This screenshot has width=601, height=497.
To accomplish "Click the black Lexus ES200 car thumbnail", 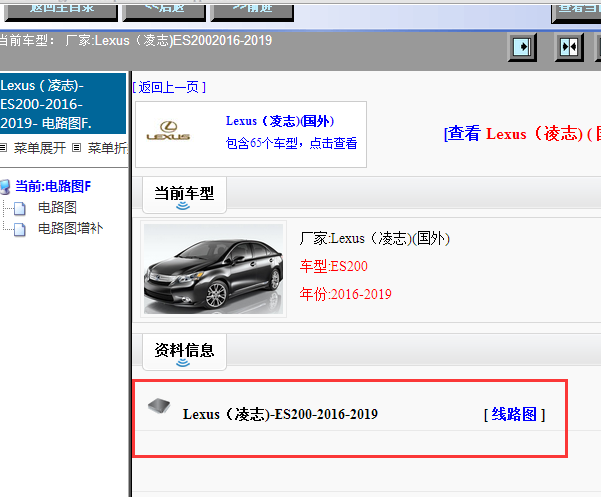I will click(213, 269).
